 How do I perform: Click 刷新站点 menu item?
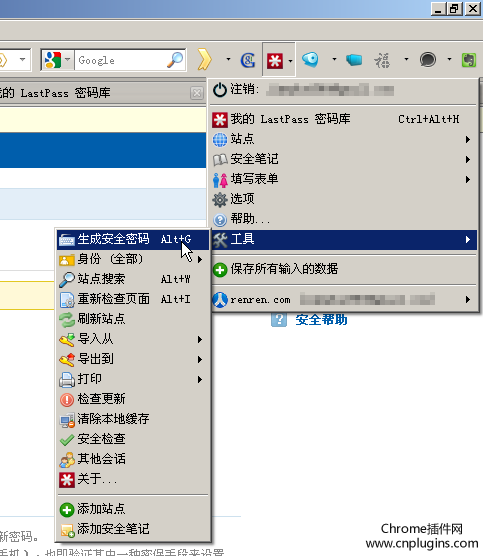(133, 319)
